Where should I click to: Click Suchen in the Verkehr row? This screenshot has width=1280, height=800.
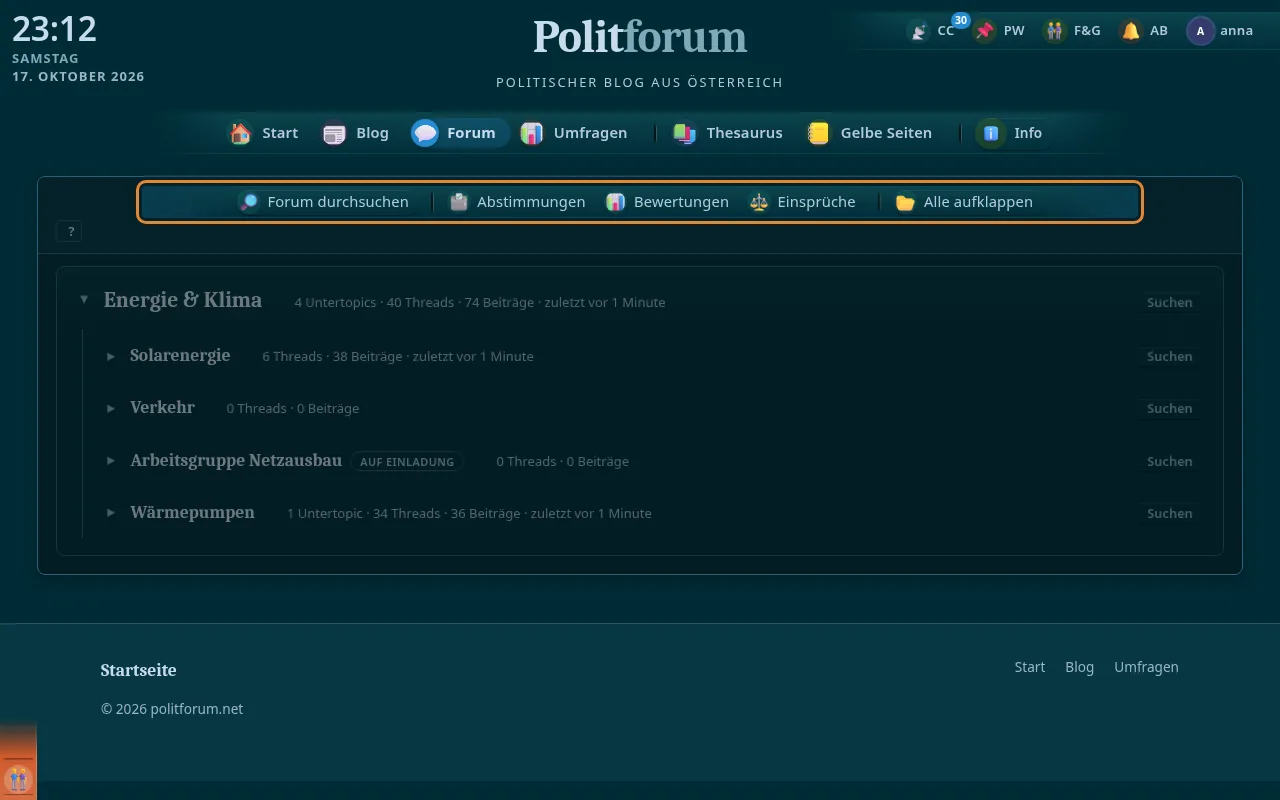[1169, 408]
